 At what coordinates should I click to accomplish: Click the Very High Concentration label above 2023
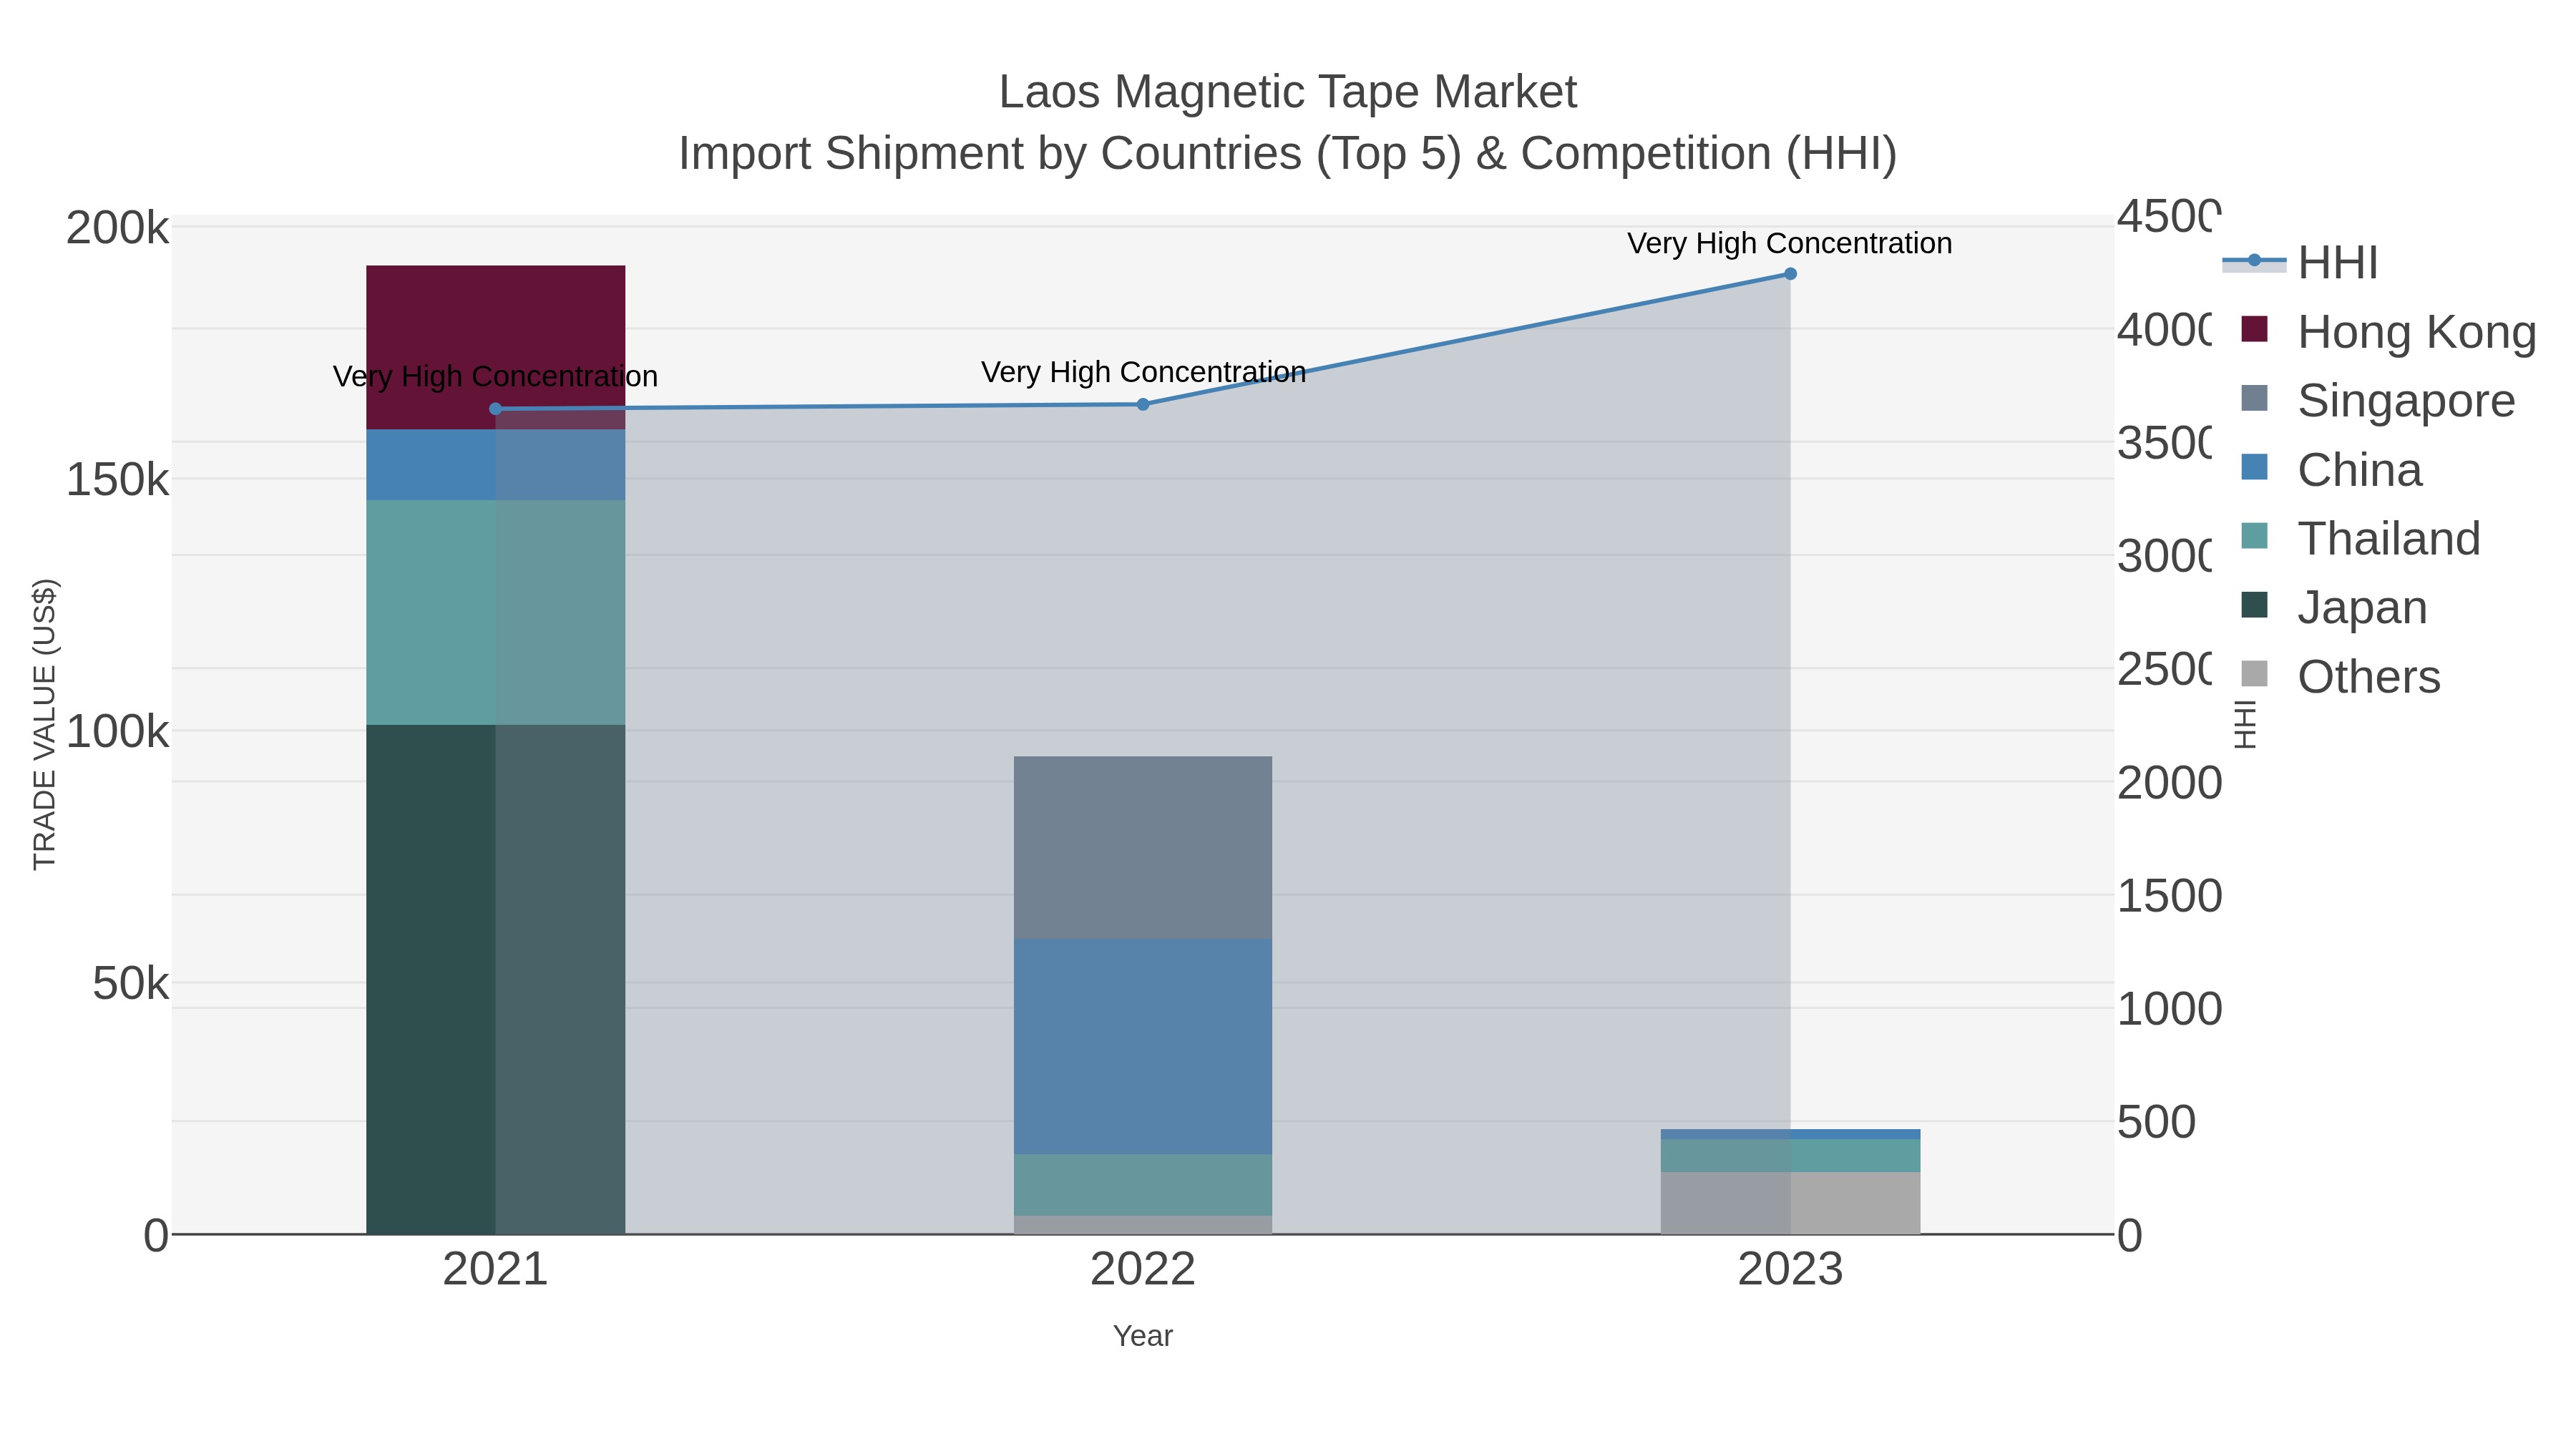tap(1790, 243)
